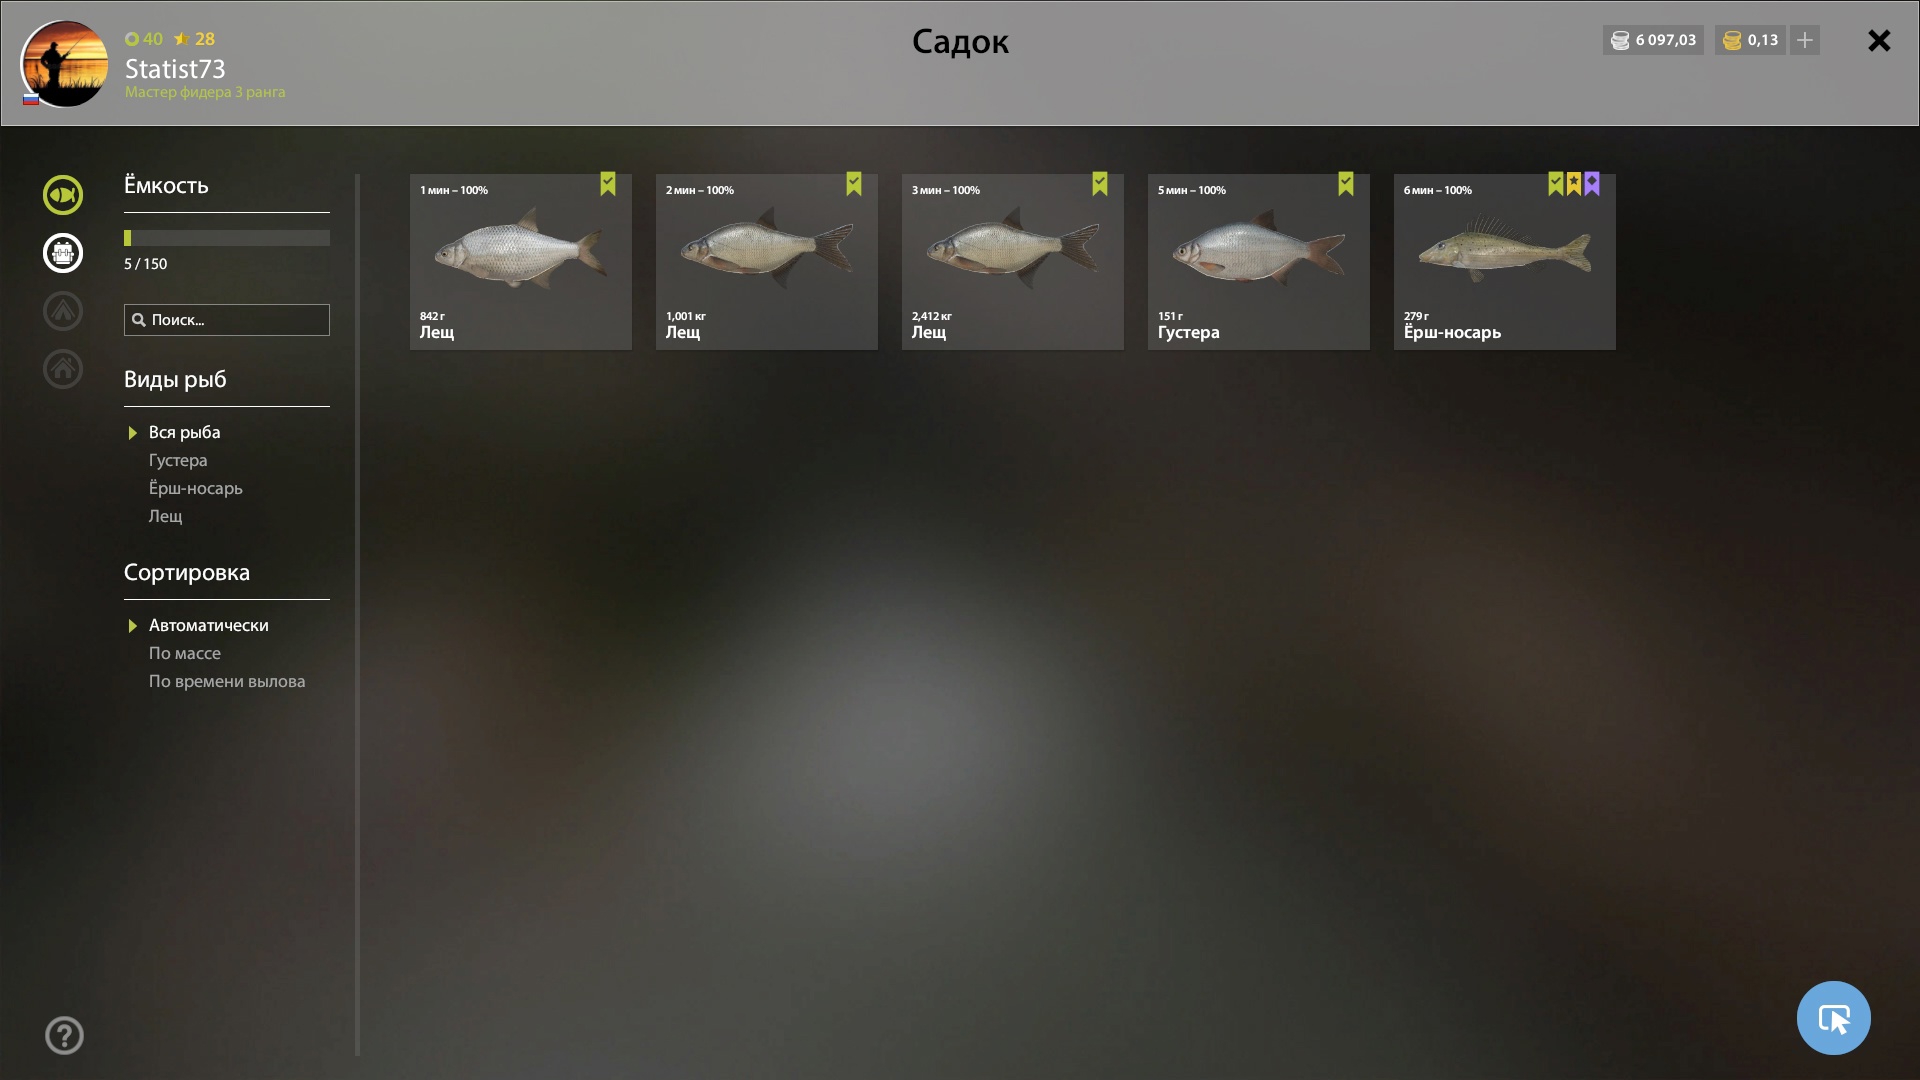1920x1080 pixels.
Task: Select the fish cage sidebar icon
Action: (x=62, y=253)
